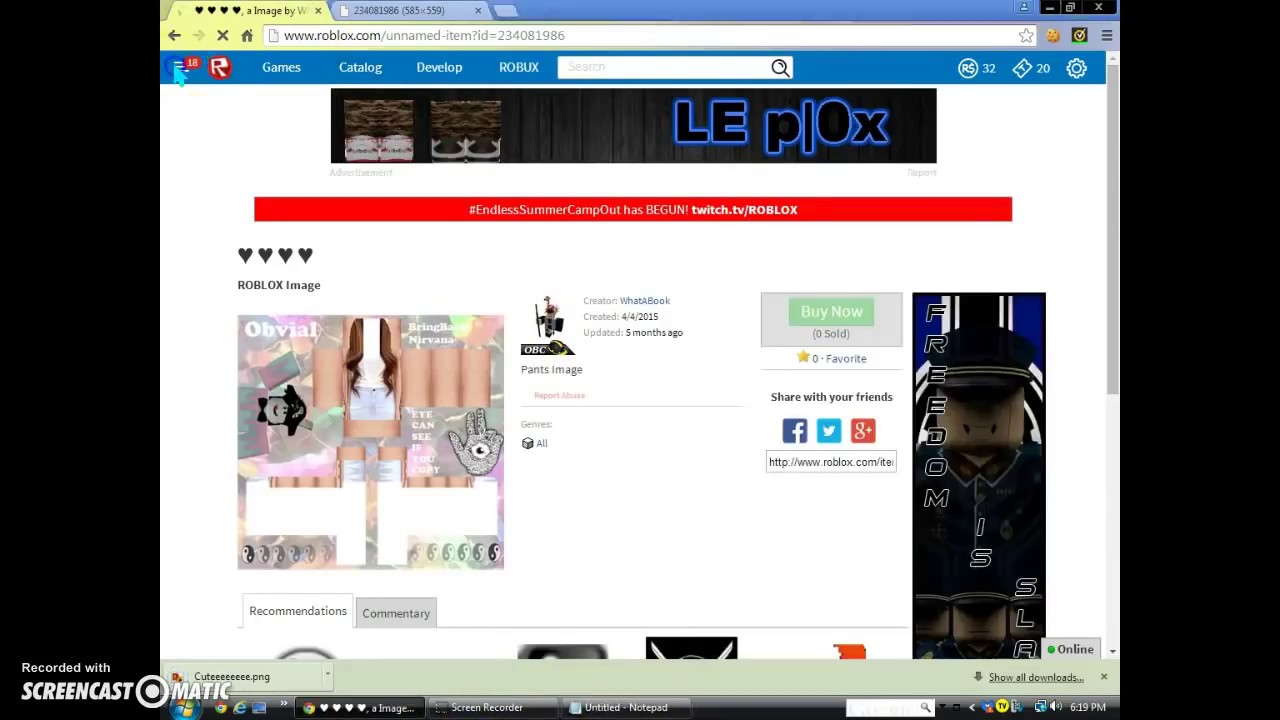Click into the Roblox search field
This screenshot has height=720, width=1280.
pyautogui.click(x=664, y=67)
